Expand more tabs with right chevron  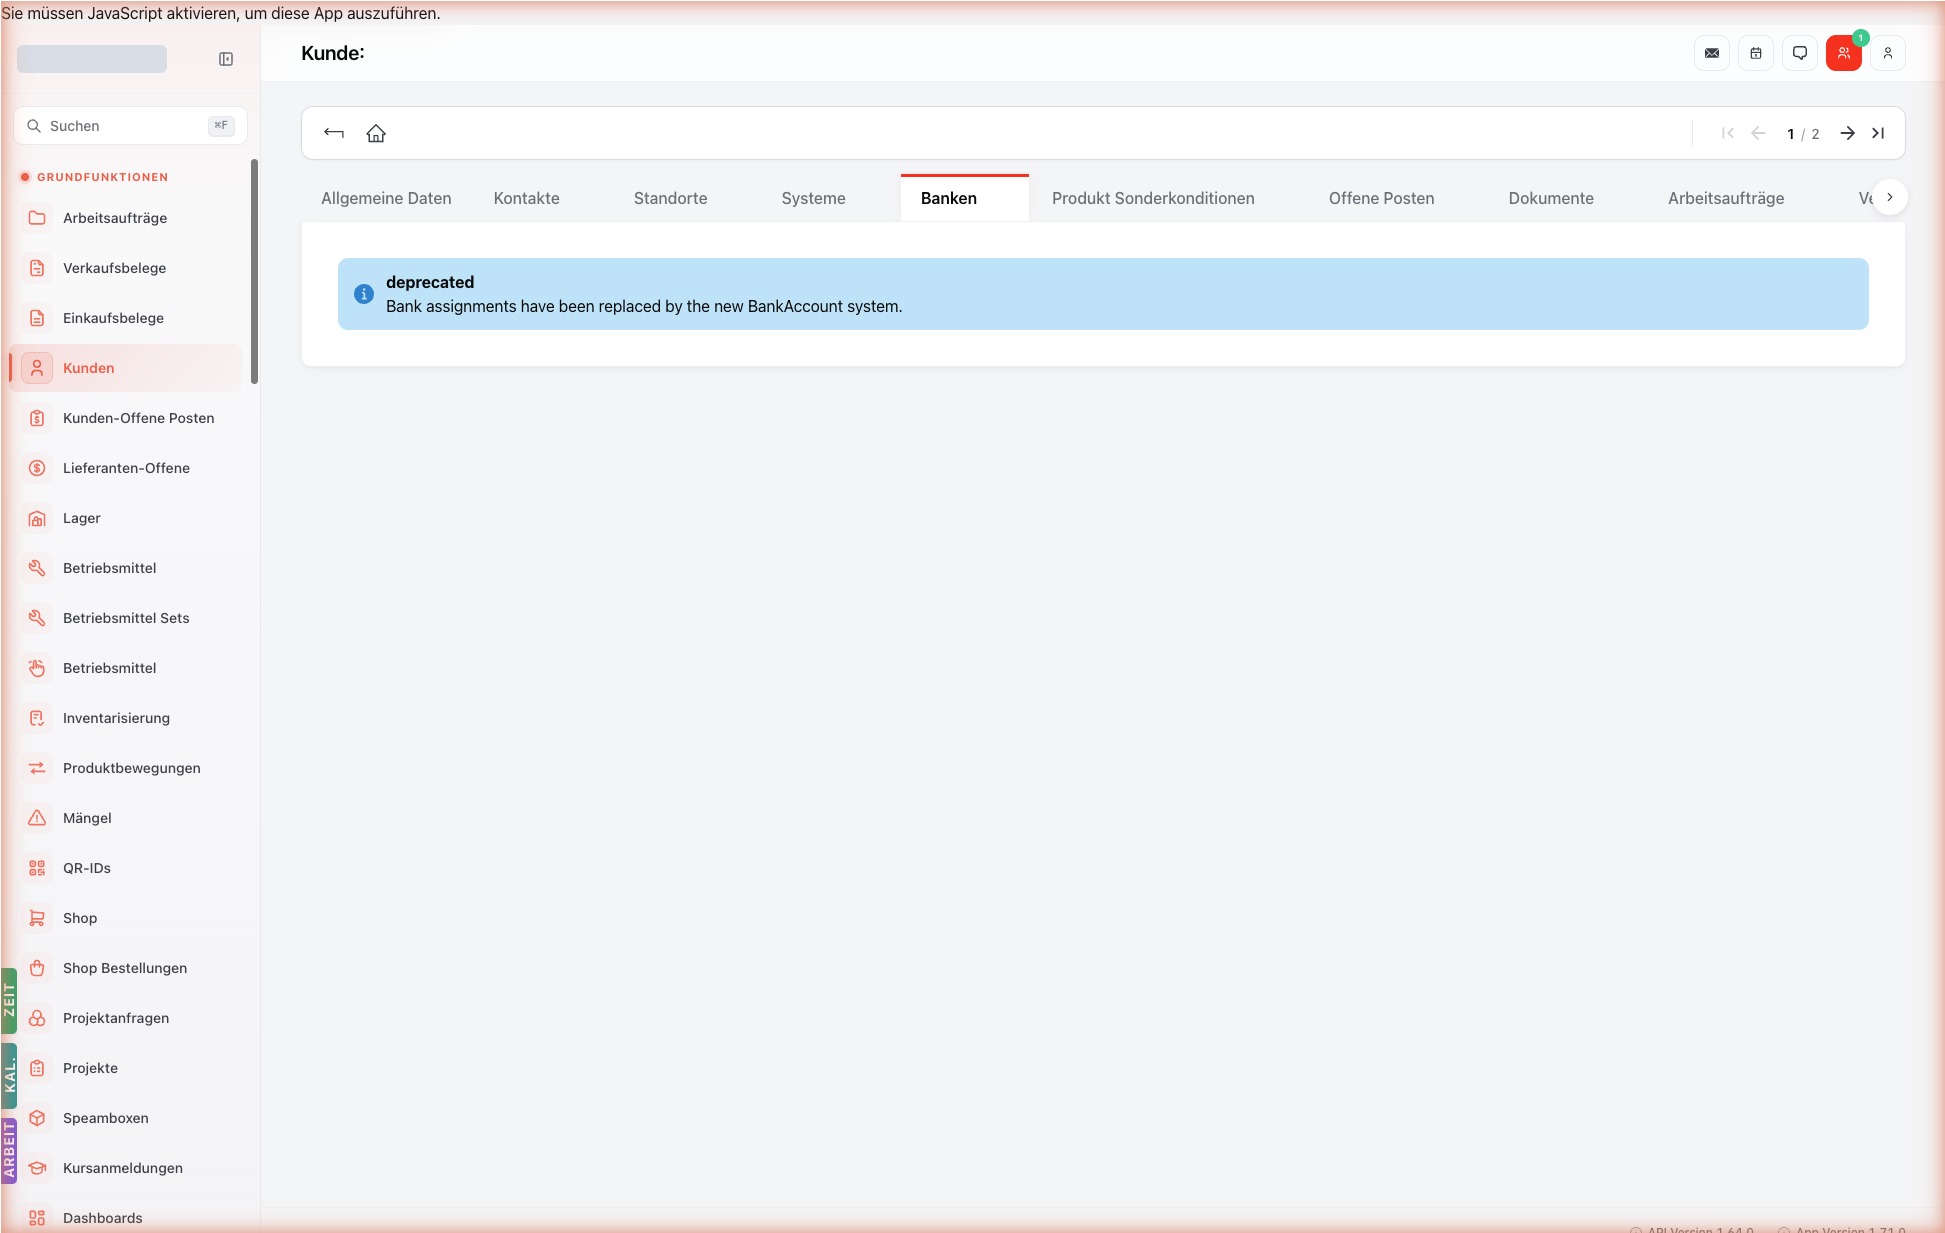pos(1890,197)
